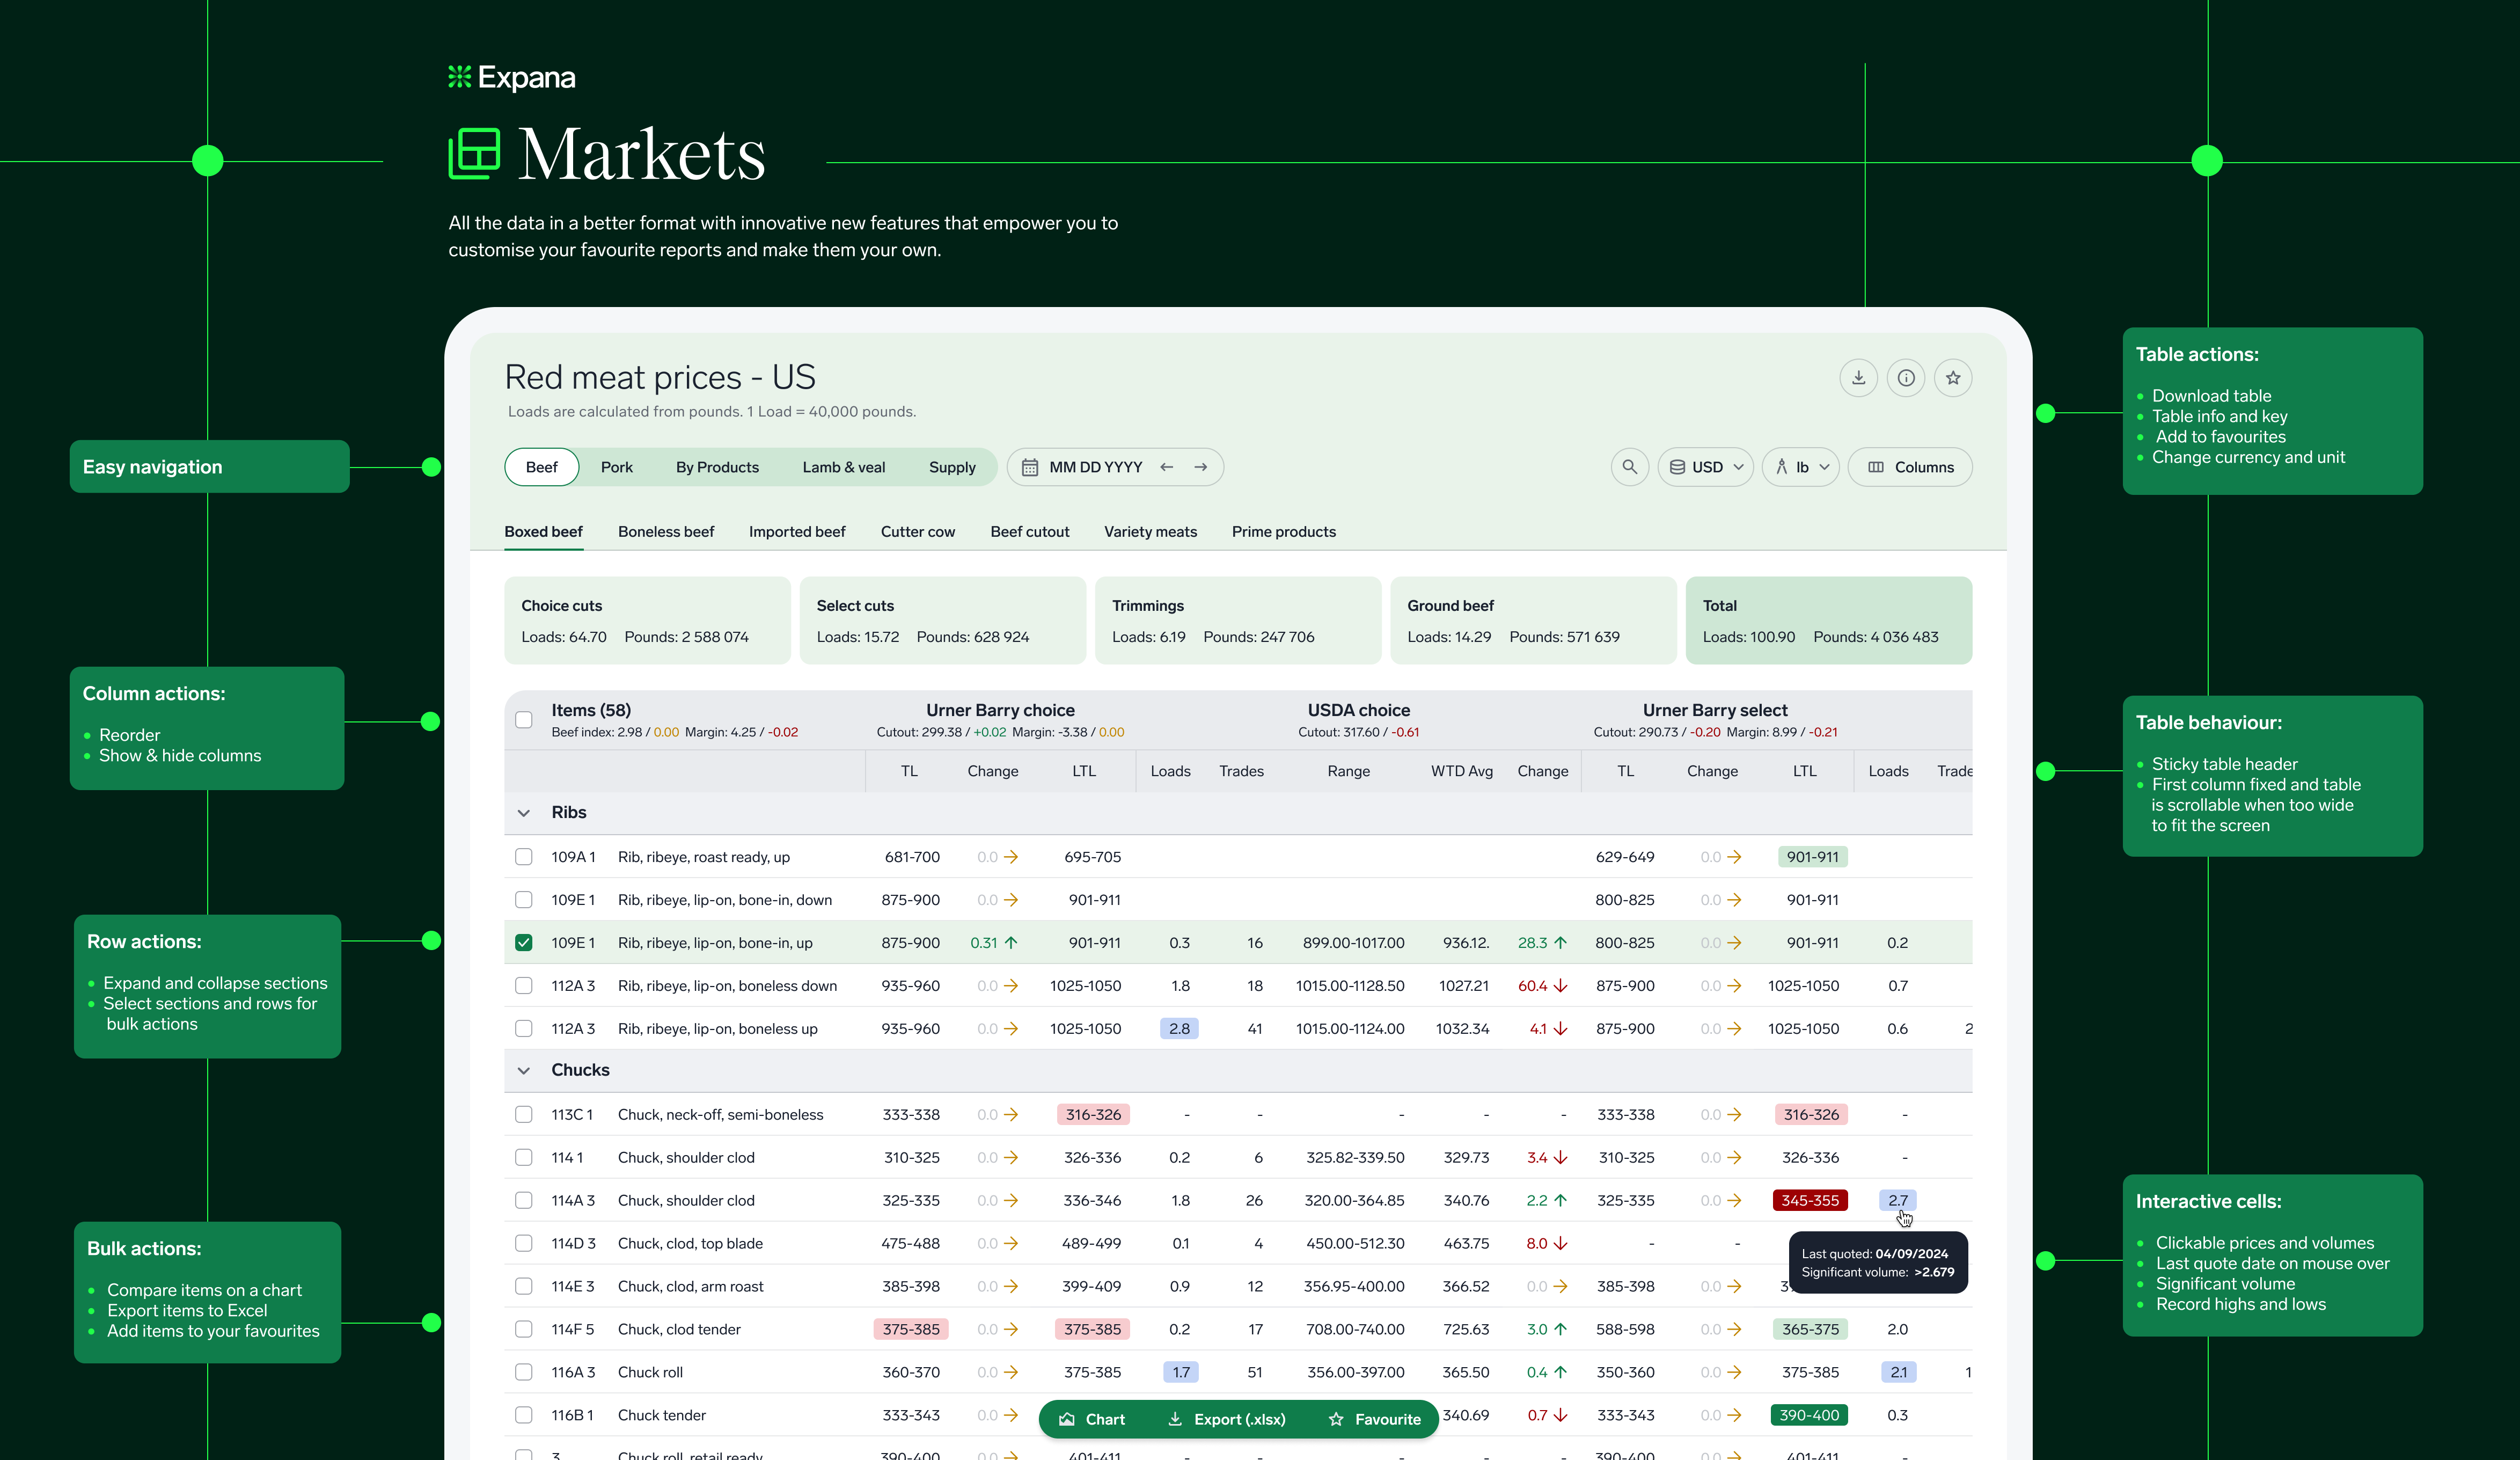
Task: Uncheck the checked 109E 1 row
Action: 524,943
